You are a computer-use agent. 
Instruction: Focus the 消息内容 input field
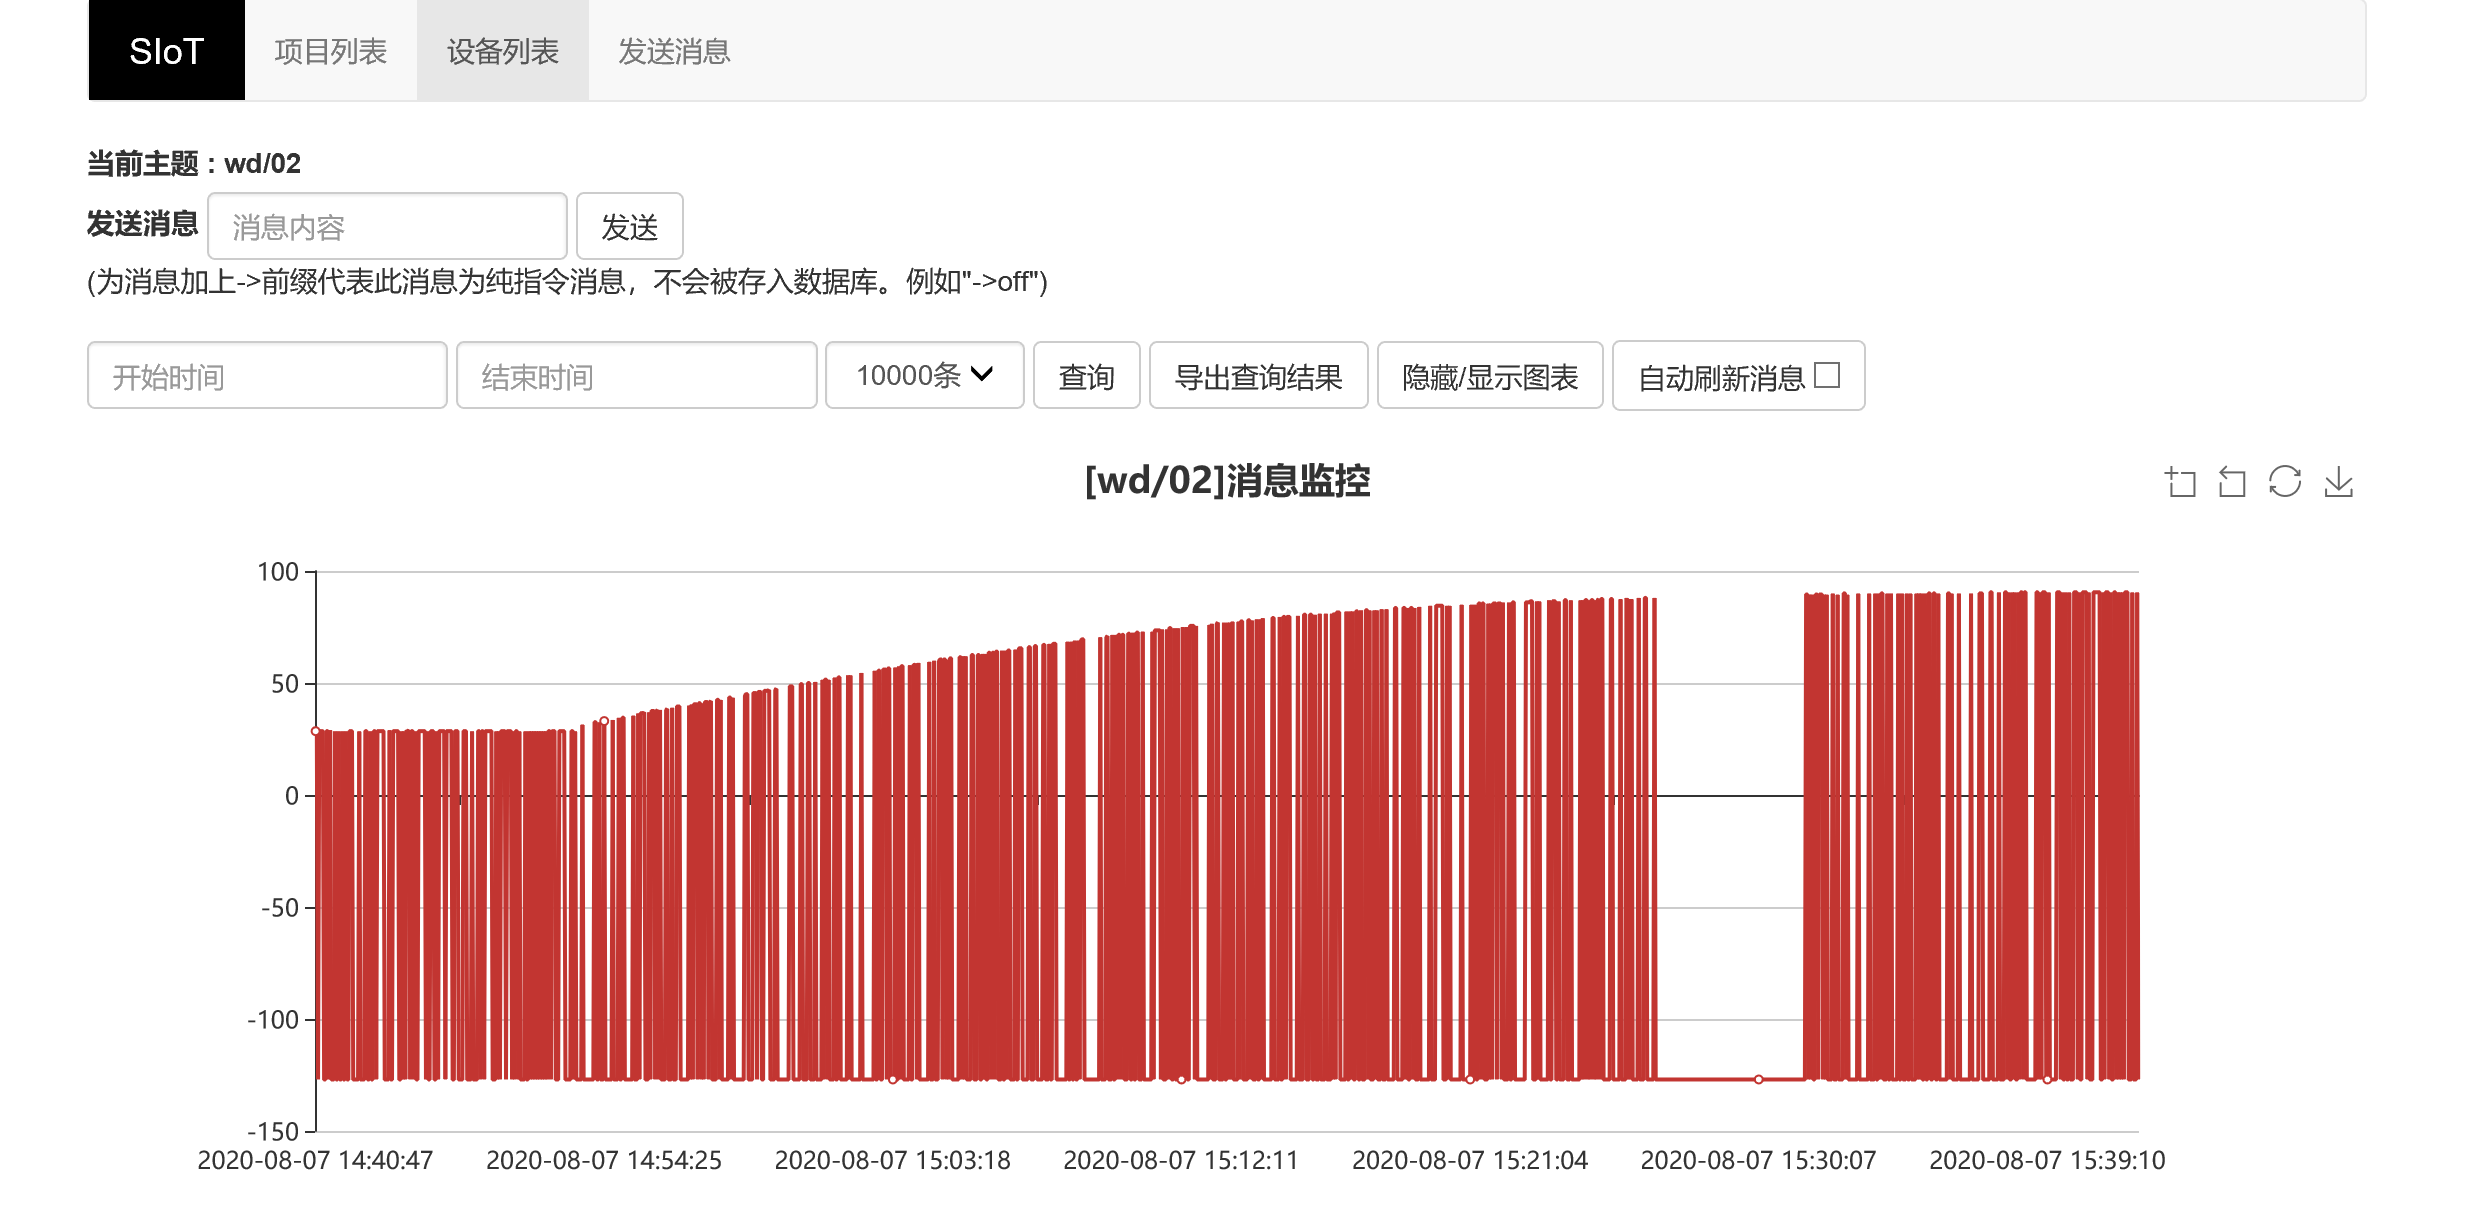coord(387,226)
